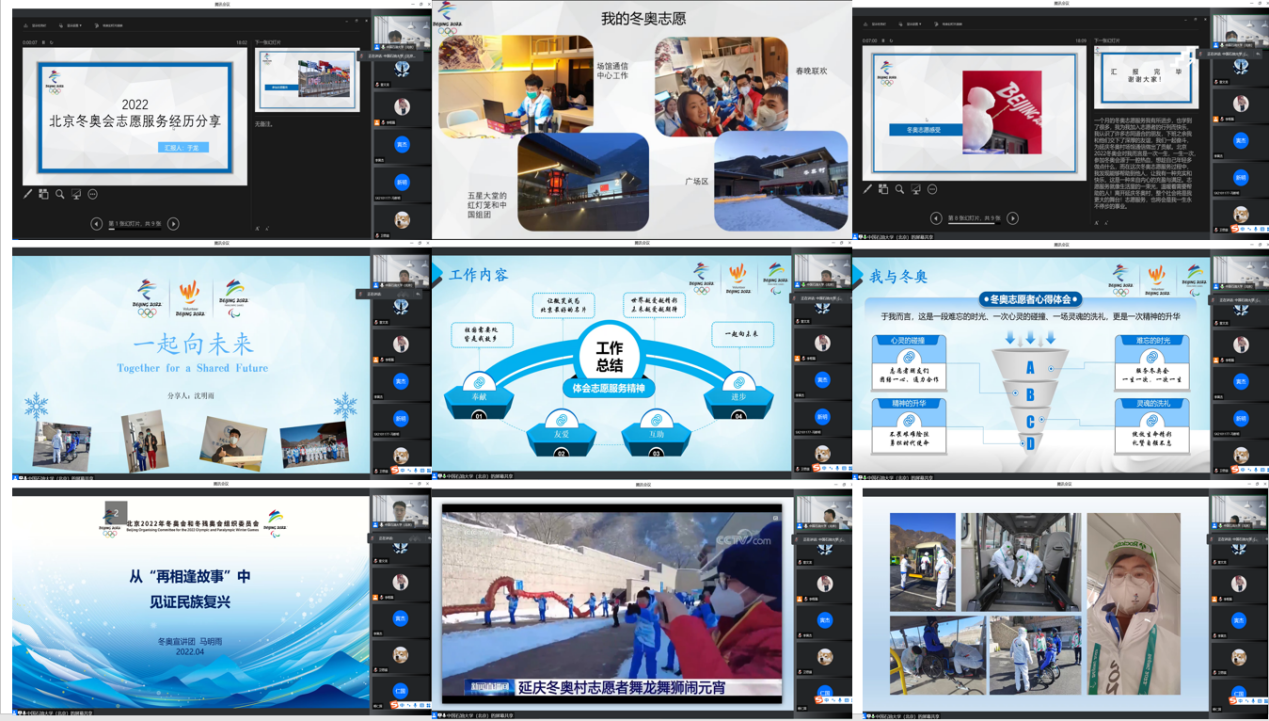Screen dimensions: 1269x721
Task: Open more options under the 2022 title slide
Action: click(92, 194)
